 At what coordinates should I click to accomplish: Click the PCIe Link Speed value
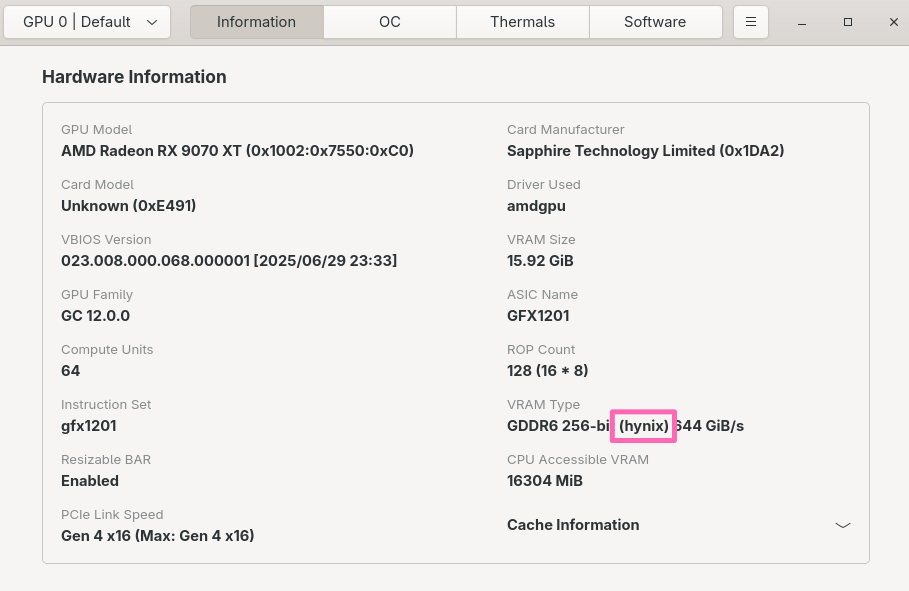coord(157,535)
